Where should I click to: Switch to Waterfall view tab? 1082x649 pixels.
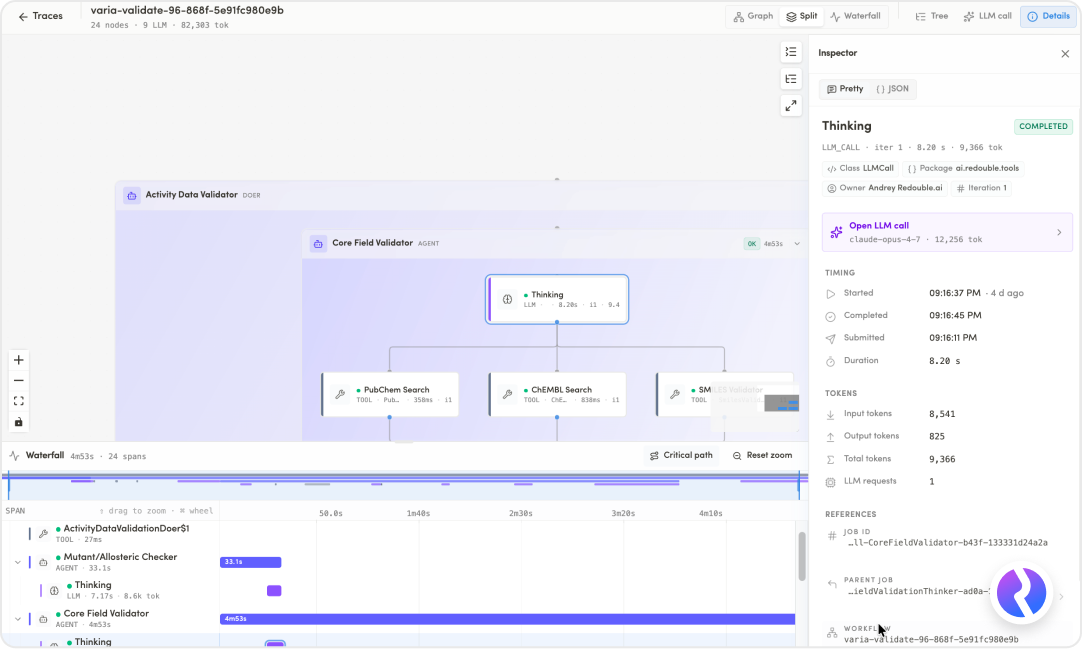pos(856,16)
